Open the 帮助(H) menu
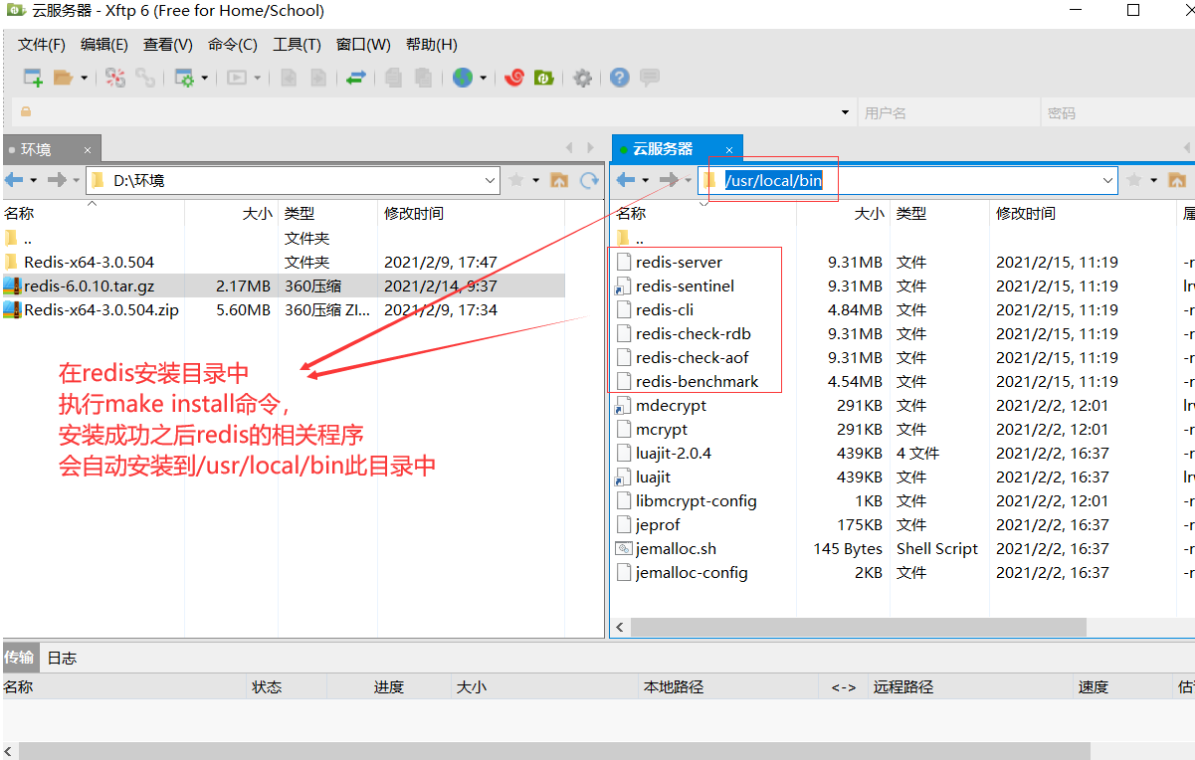 (x=431, y=44)
